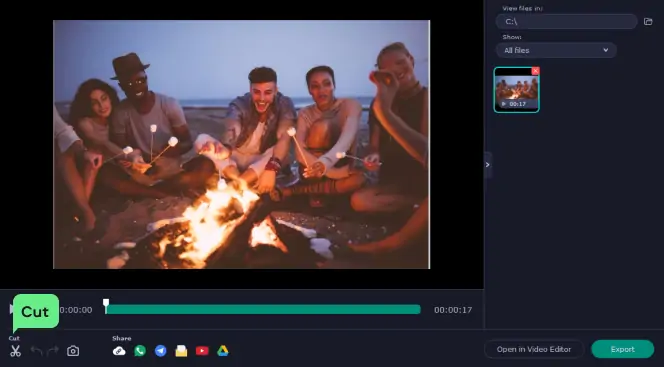Remove the video clip via red X
Screen dimensions: 664x367
point(535,71)
